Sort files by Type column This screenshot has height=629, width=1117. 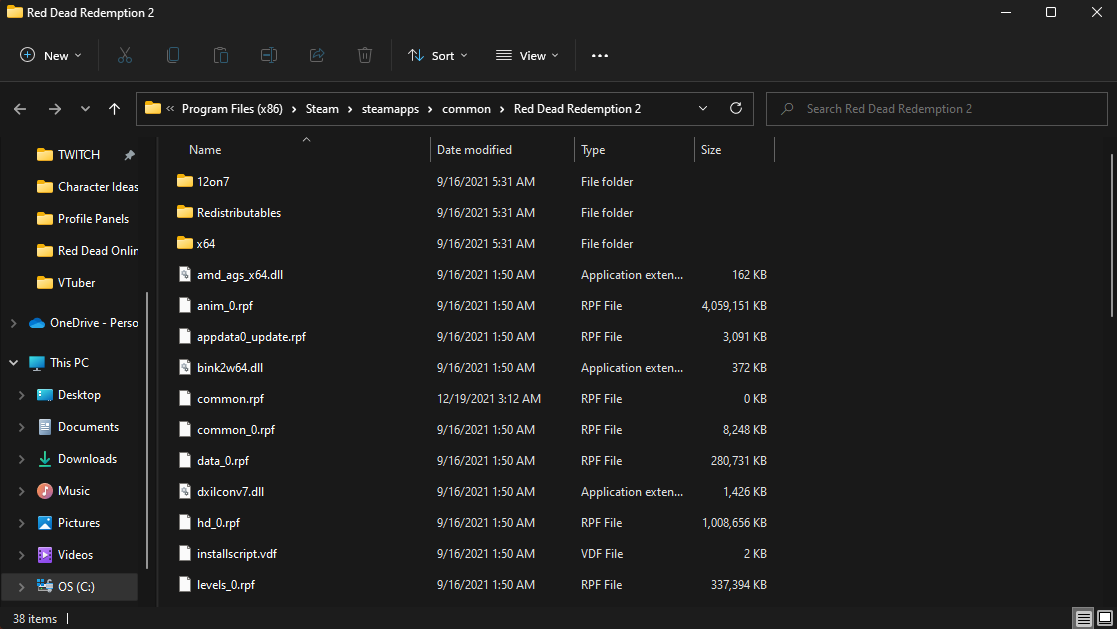coord(593,150)
